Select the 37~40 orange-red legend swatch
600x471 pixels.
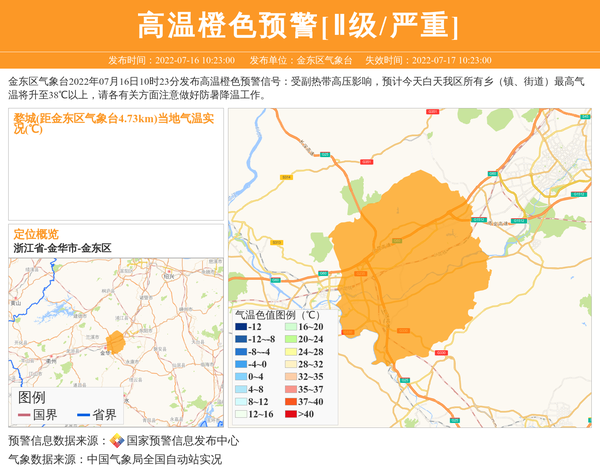(288, 402)
